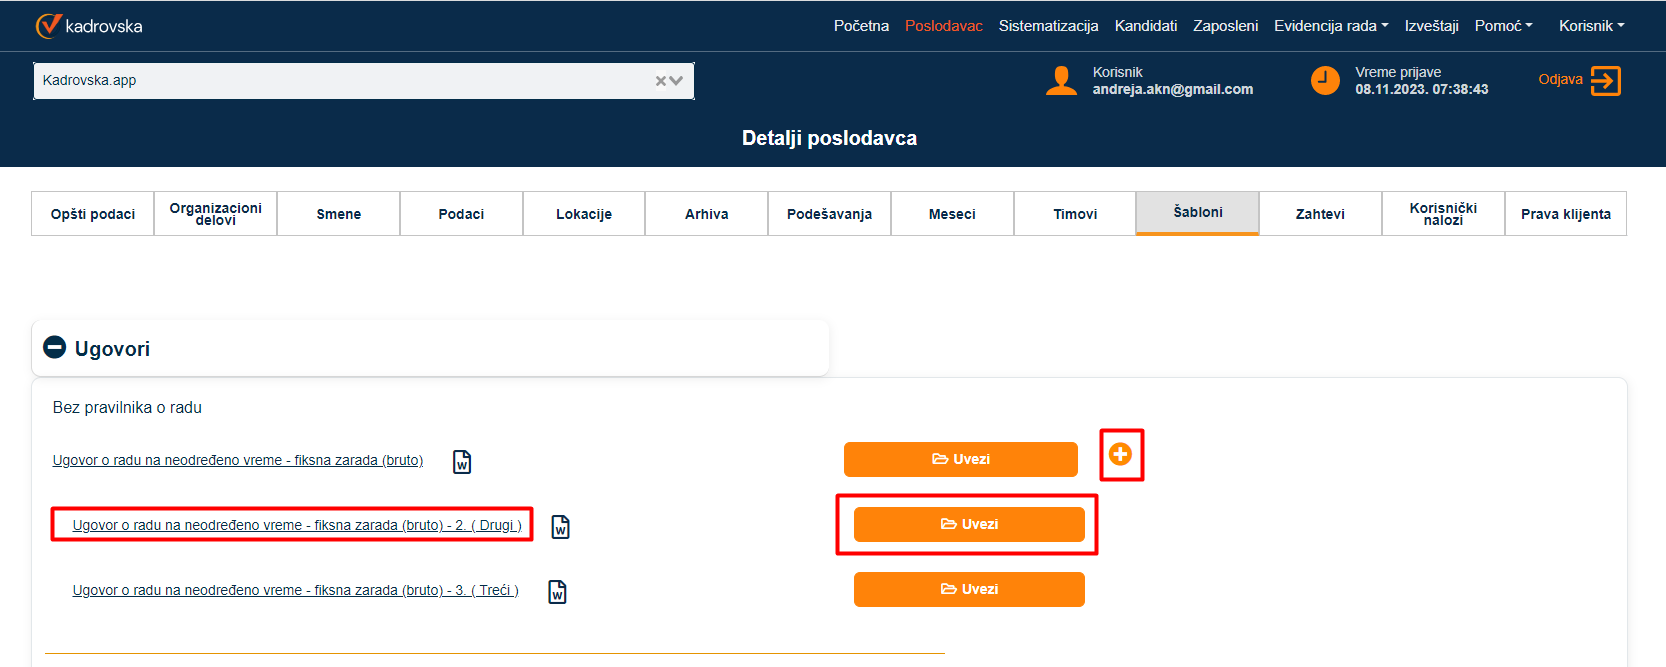
Task: Click the orange plus add-template icon
Action: point(1121,455)
